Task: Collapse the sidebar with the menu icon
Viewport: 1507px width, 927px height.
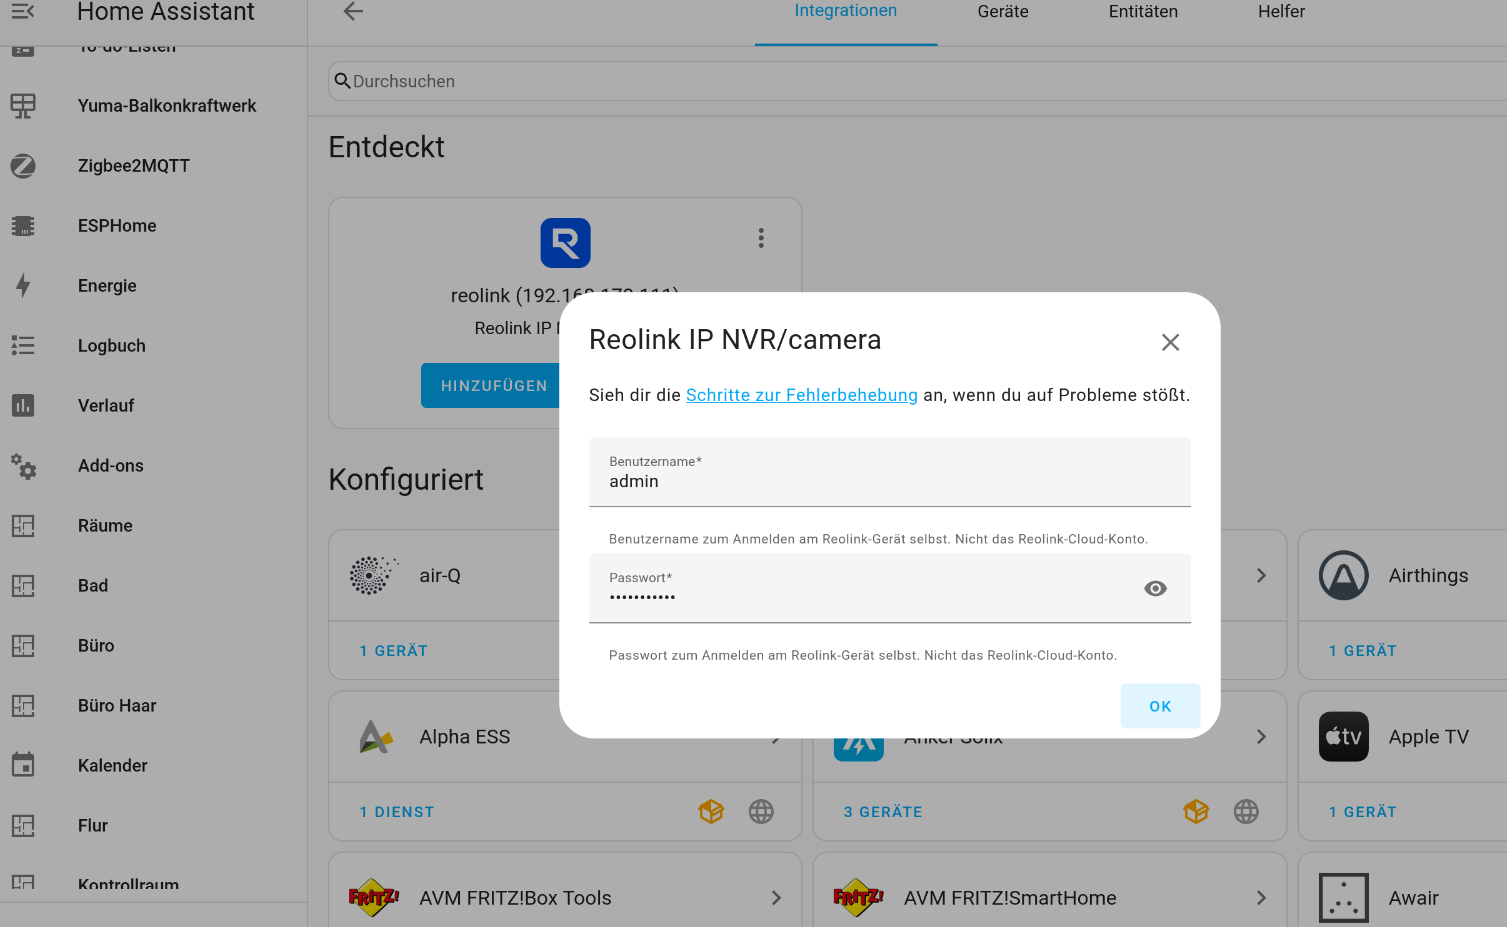Action: pos(23,11)
